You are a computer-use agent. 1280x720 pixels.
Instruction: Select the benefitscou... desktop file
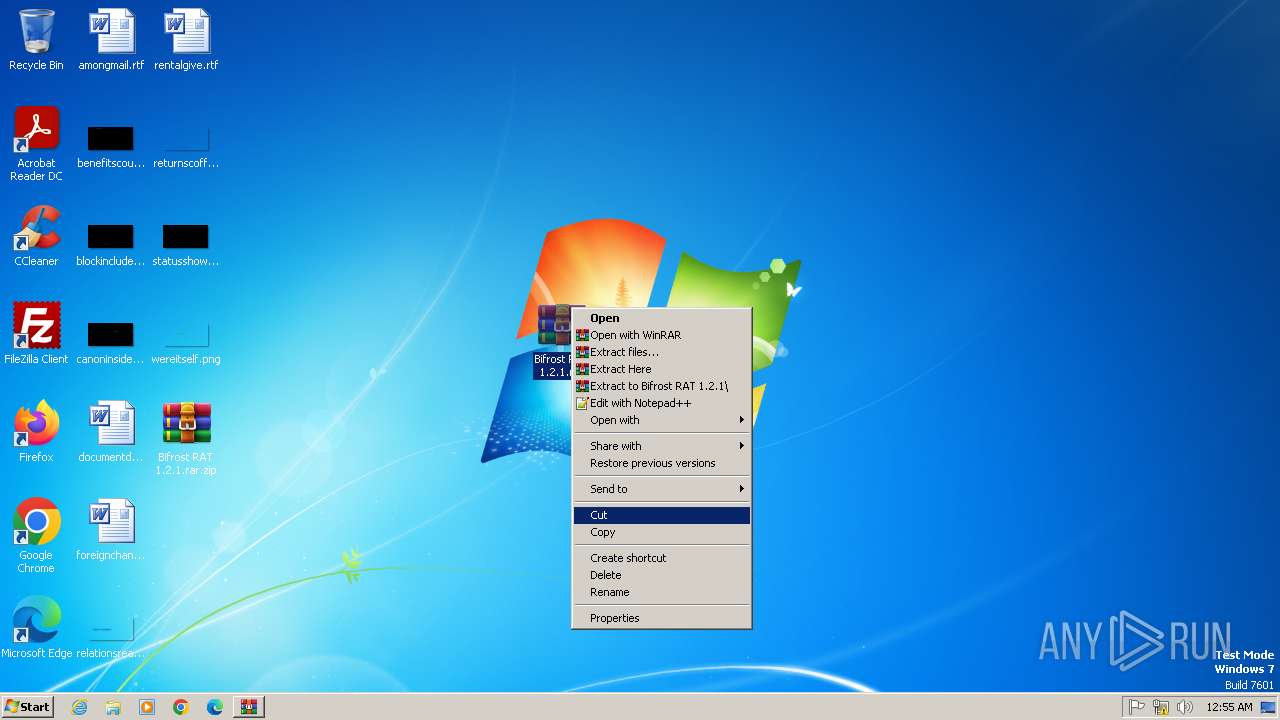[111, 146]
